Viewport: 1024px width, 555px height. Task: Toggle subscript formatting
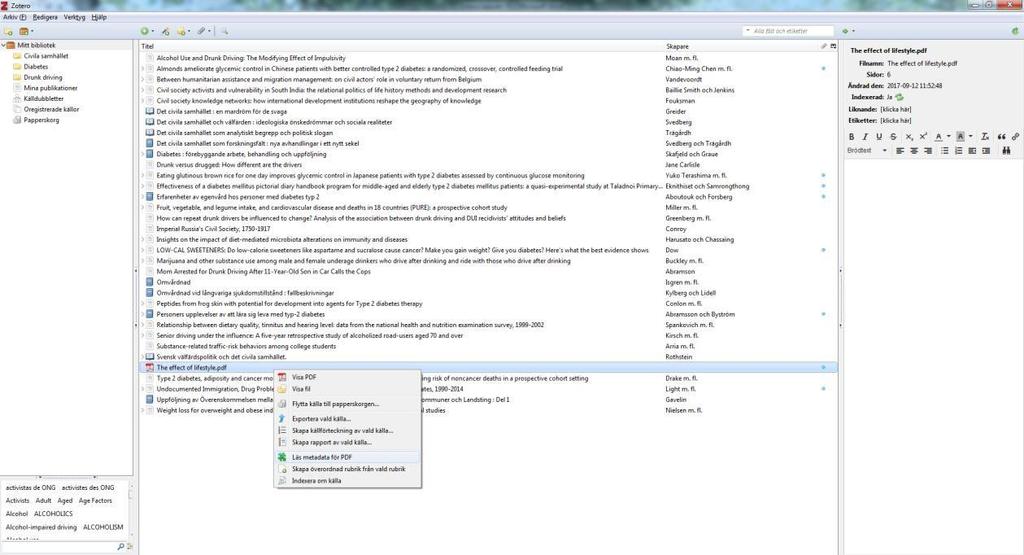909,136
